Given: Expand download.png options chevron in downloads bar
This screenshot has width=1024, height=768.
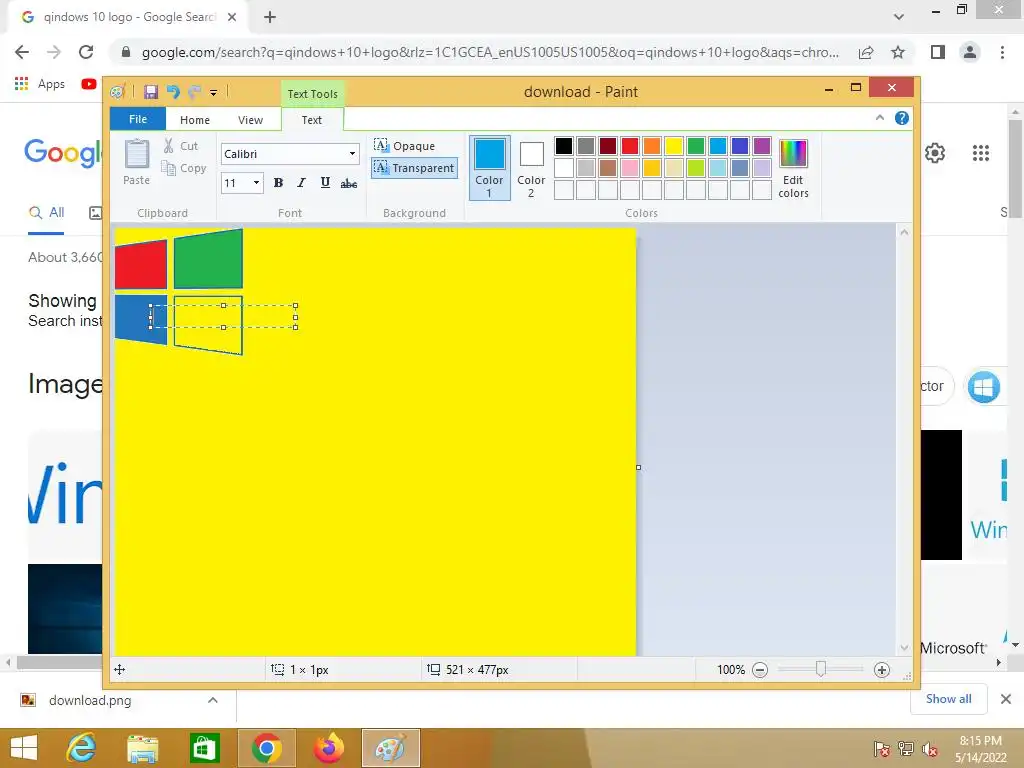Looking at the screenshot, I should click(212, 700).
